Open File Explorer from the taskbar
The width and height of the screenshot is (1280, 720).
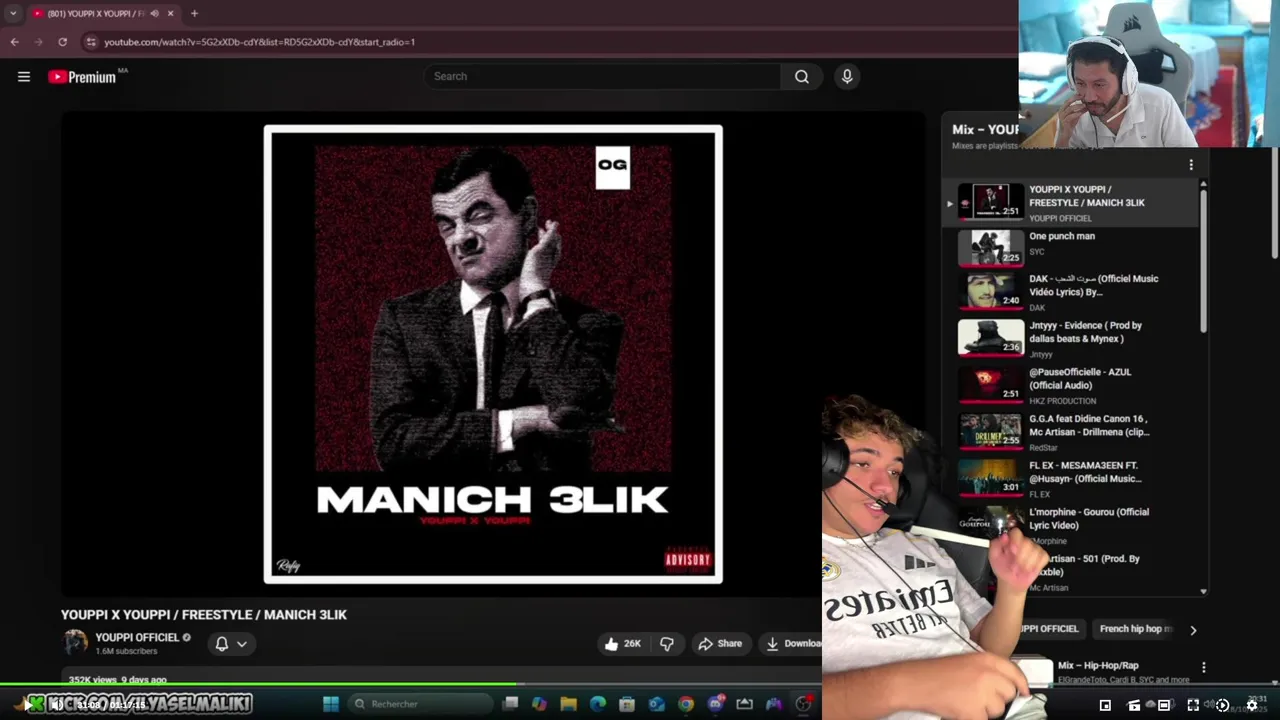(569, 704)
